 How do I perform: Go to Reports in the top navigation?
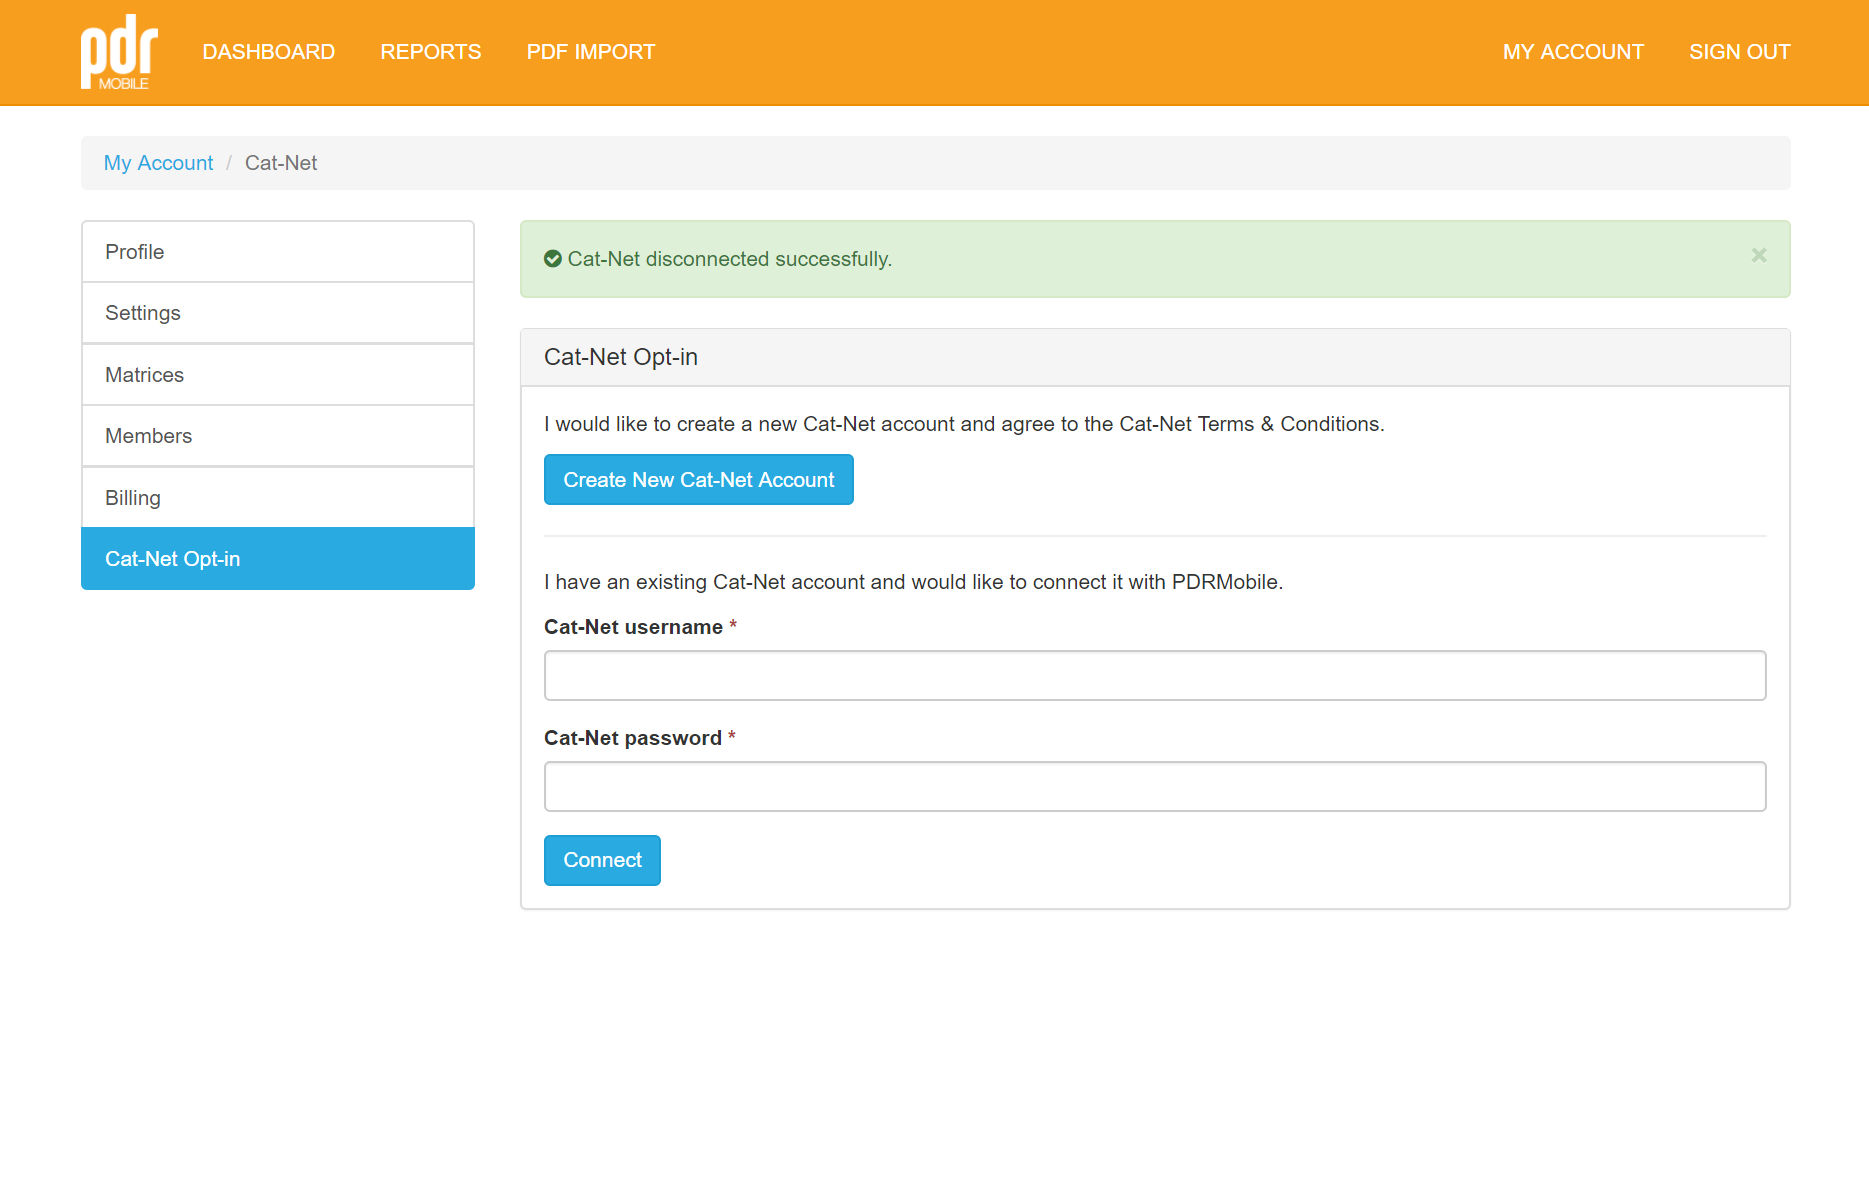431,52
